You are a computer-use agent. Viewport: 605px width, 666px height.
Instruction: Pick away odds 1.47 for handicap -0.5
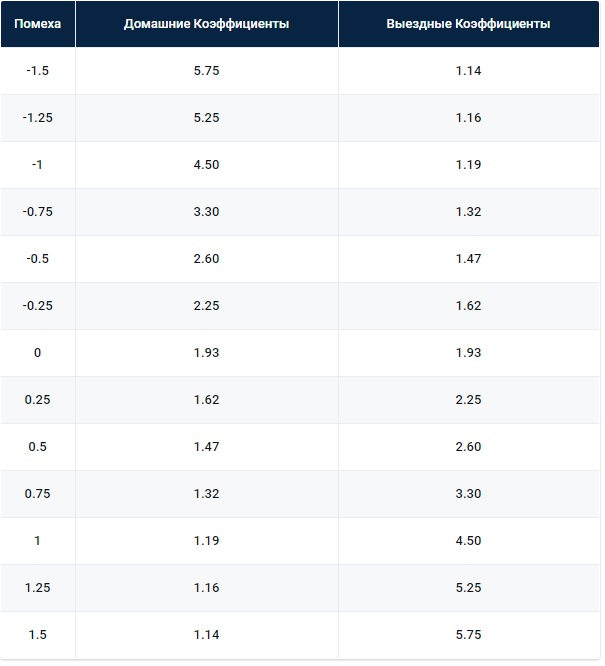pos(468,259)
